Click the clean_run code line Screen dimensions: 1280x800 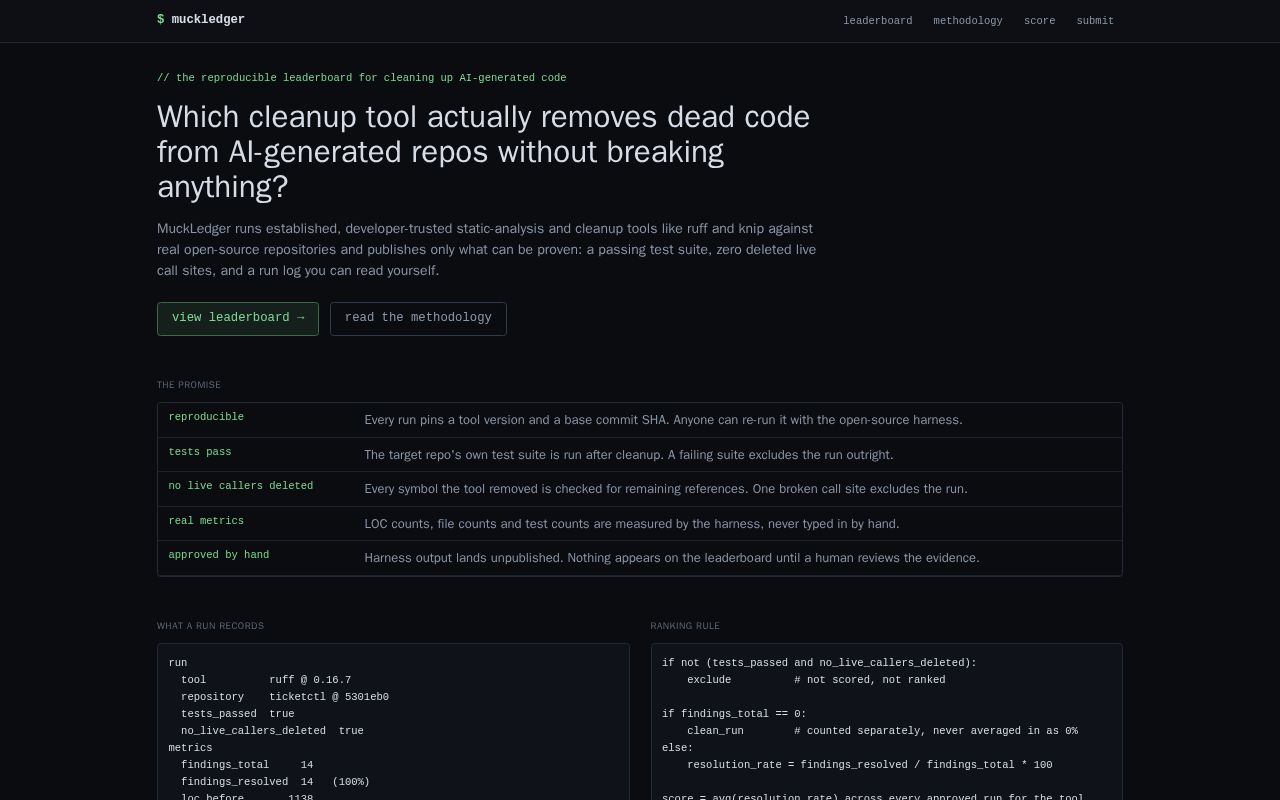pos(882,731)
